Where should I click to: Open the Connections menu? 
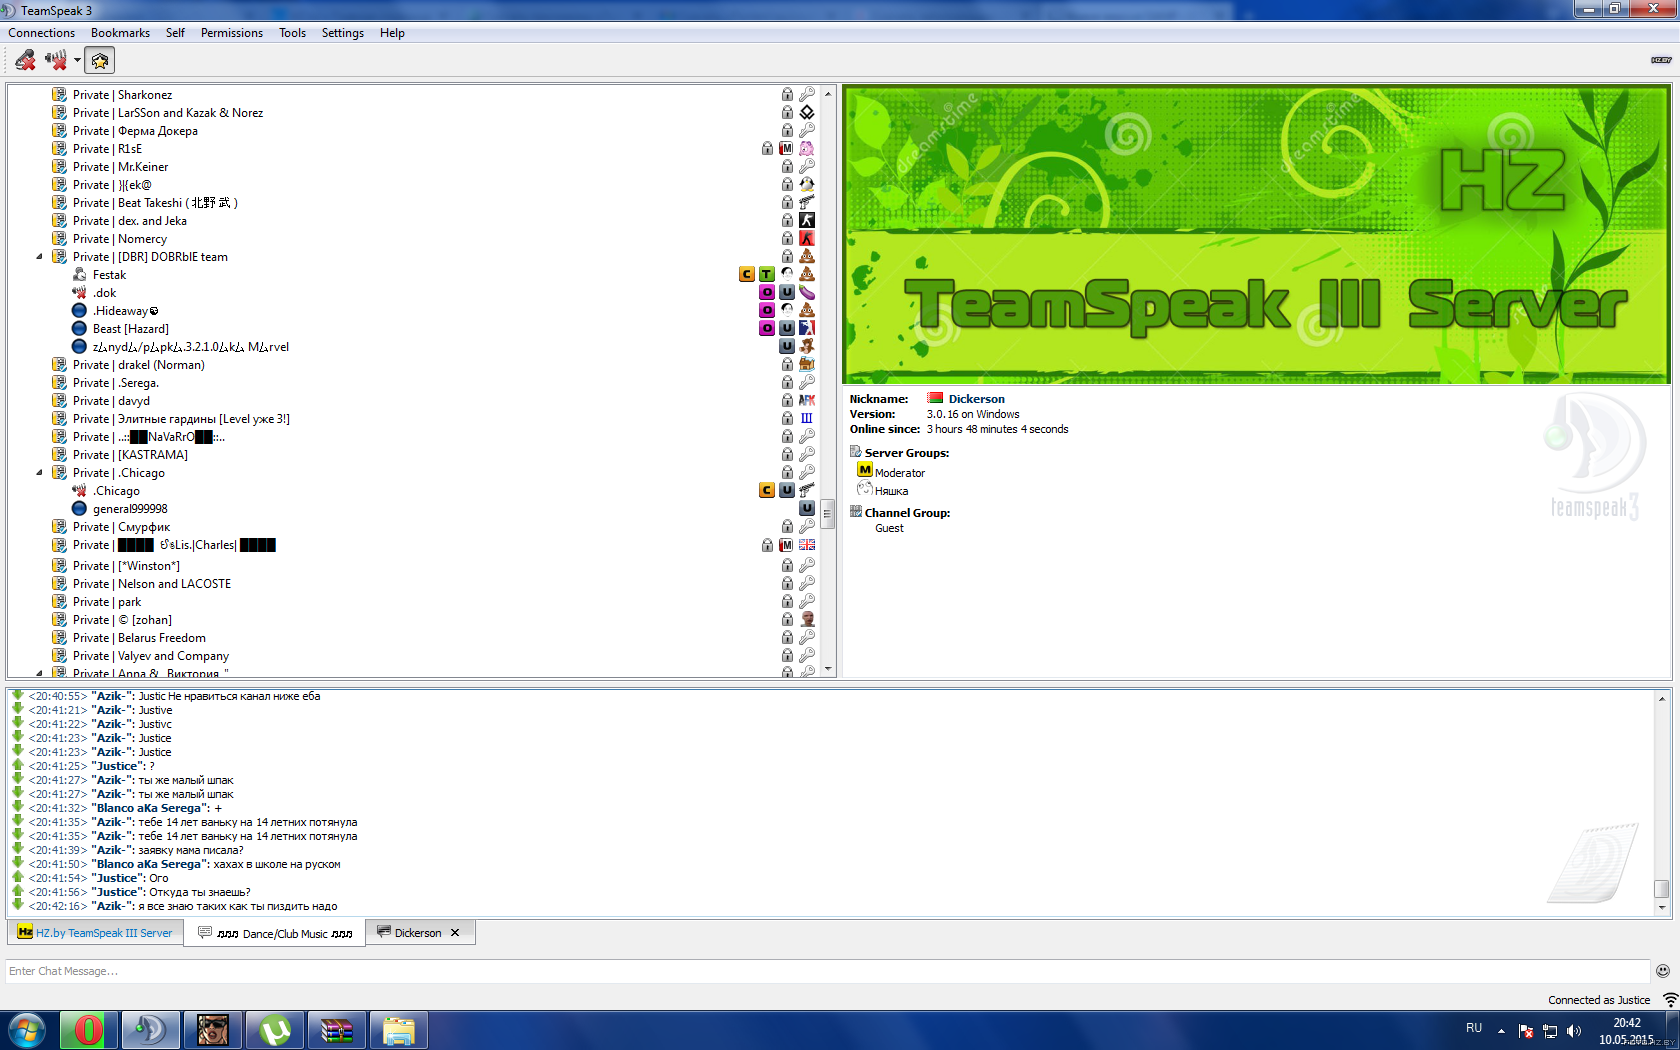click(42, 33)
